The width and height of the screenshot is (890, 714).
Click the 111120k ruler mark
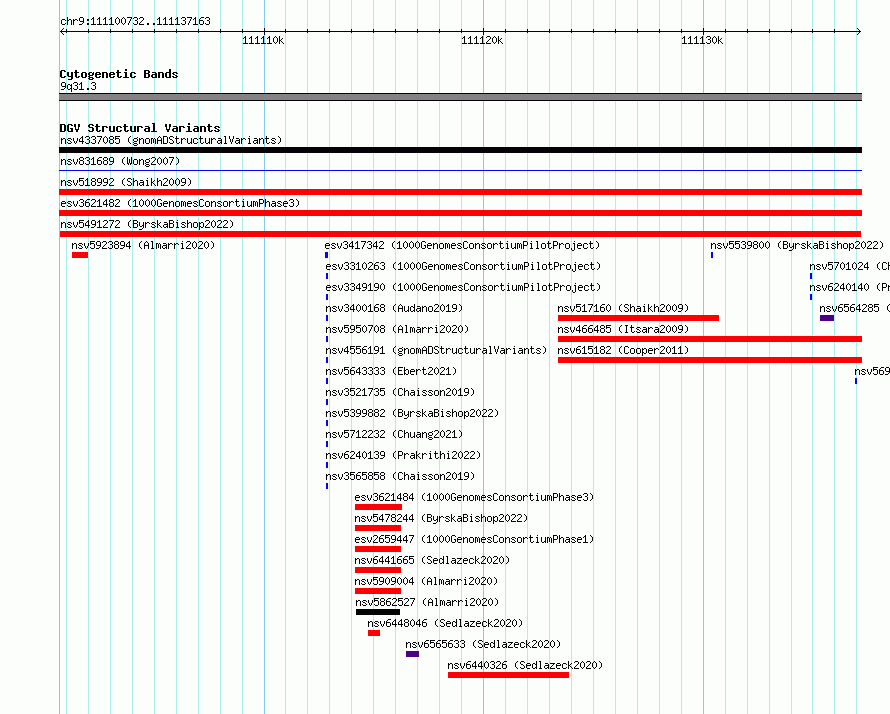click(x=482, y=40)
